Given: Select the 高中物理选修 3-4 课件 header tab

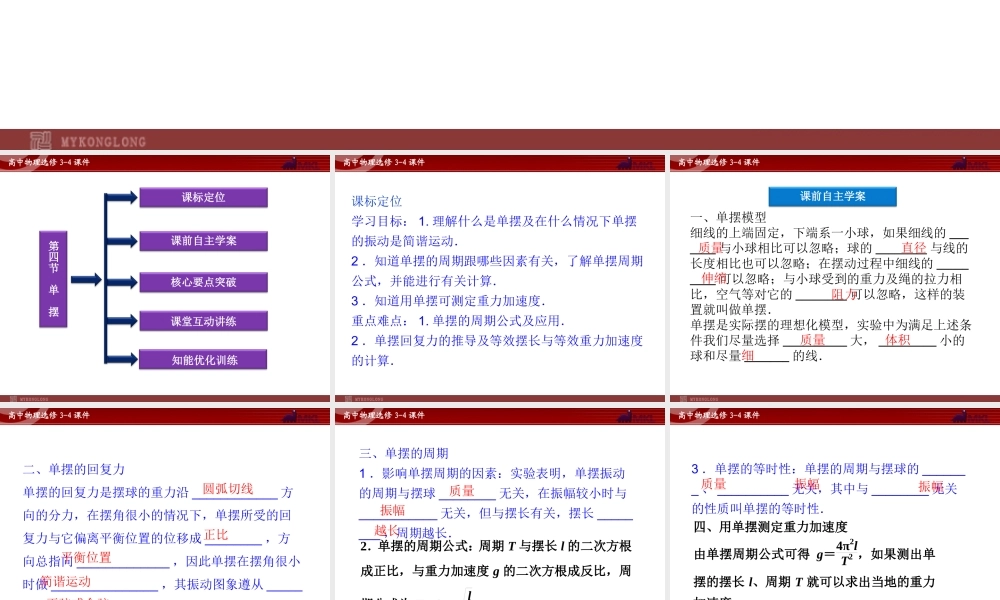Looking at the screenshot, I should click(x=52, y=162).
